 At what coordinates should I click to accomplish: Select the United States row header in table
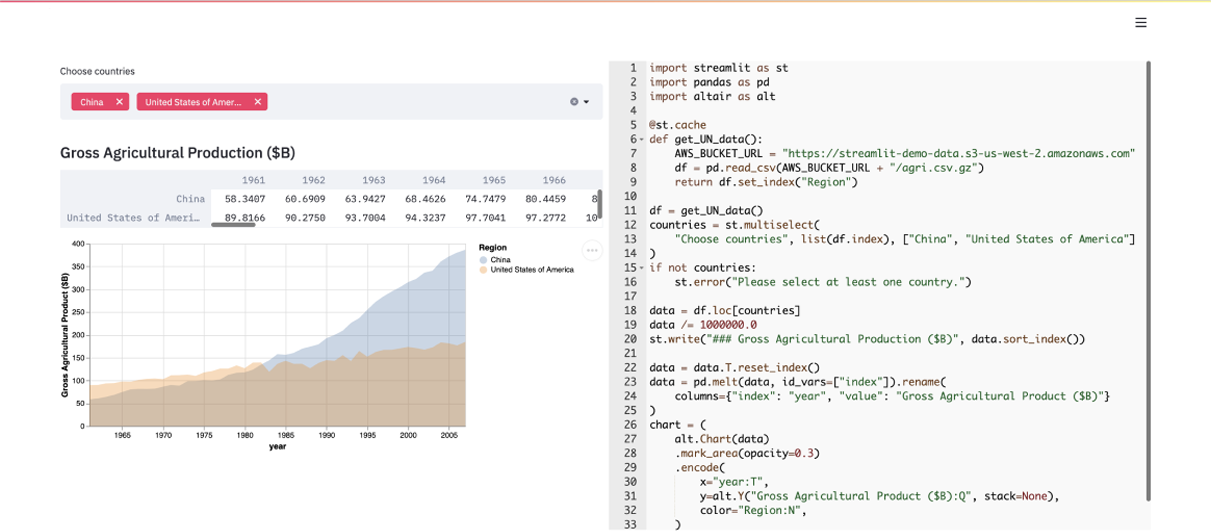point(133,217)
